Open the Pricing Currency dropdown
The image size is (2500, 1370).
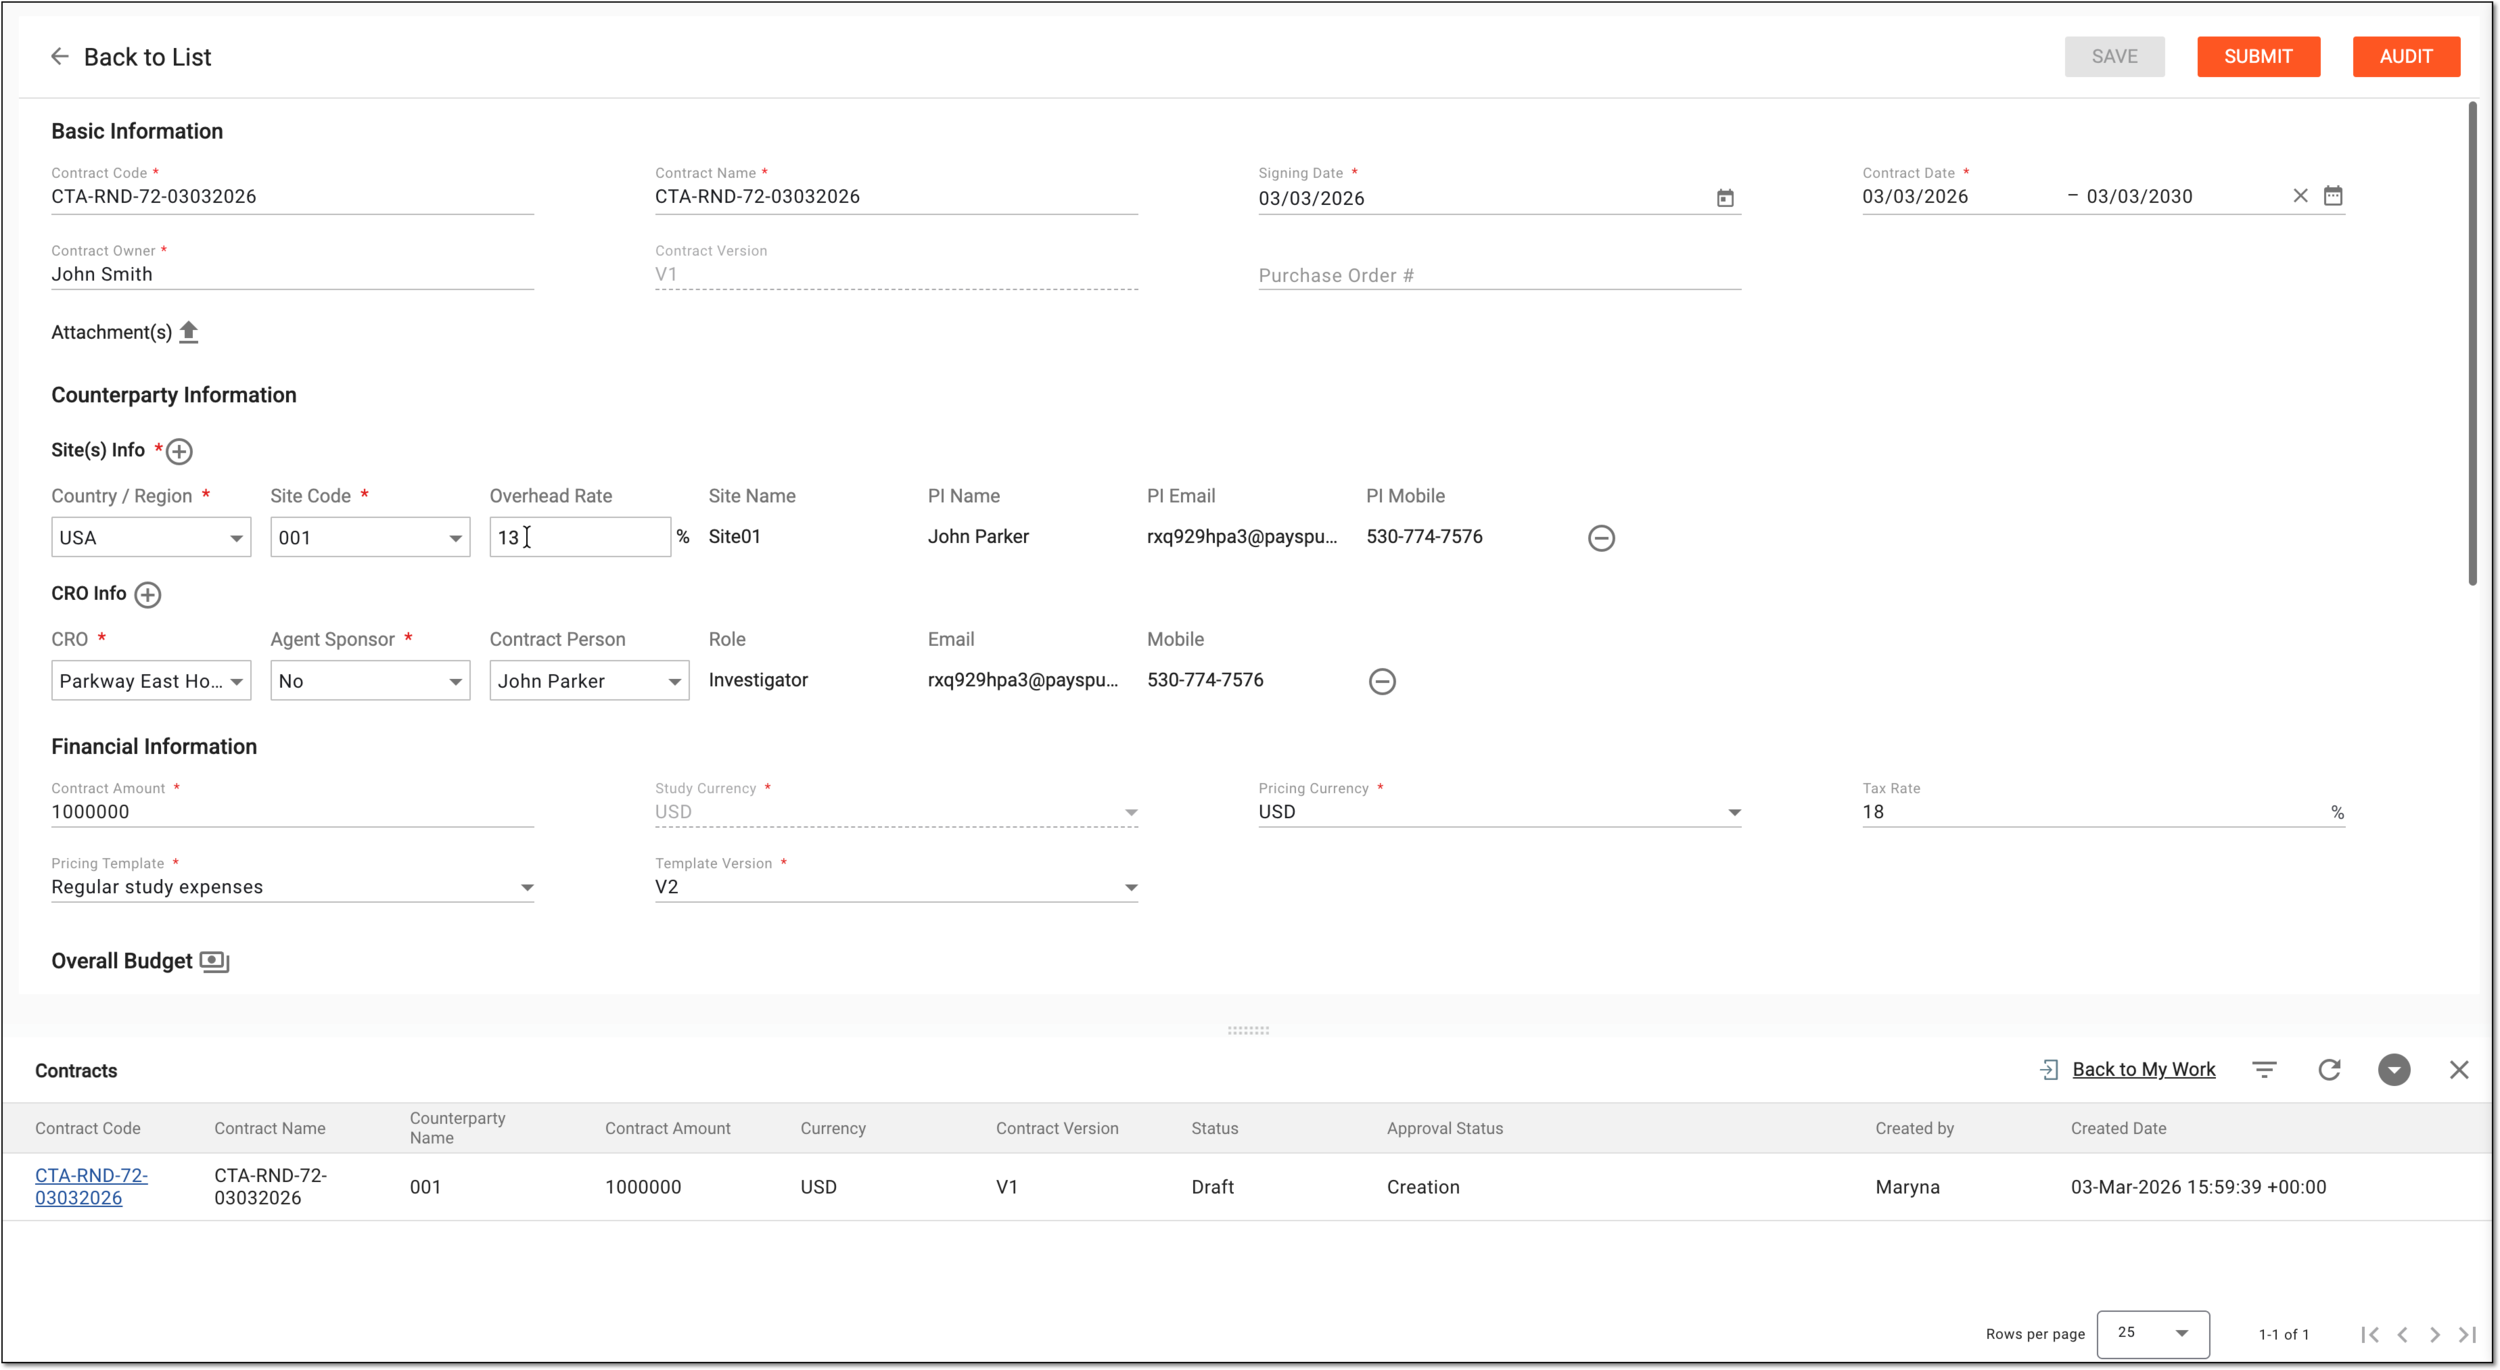tap(1499, 812)
